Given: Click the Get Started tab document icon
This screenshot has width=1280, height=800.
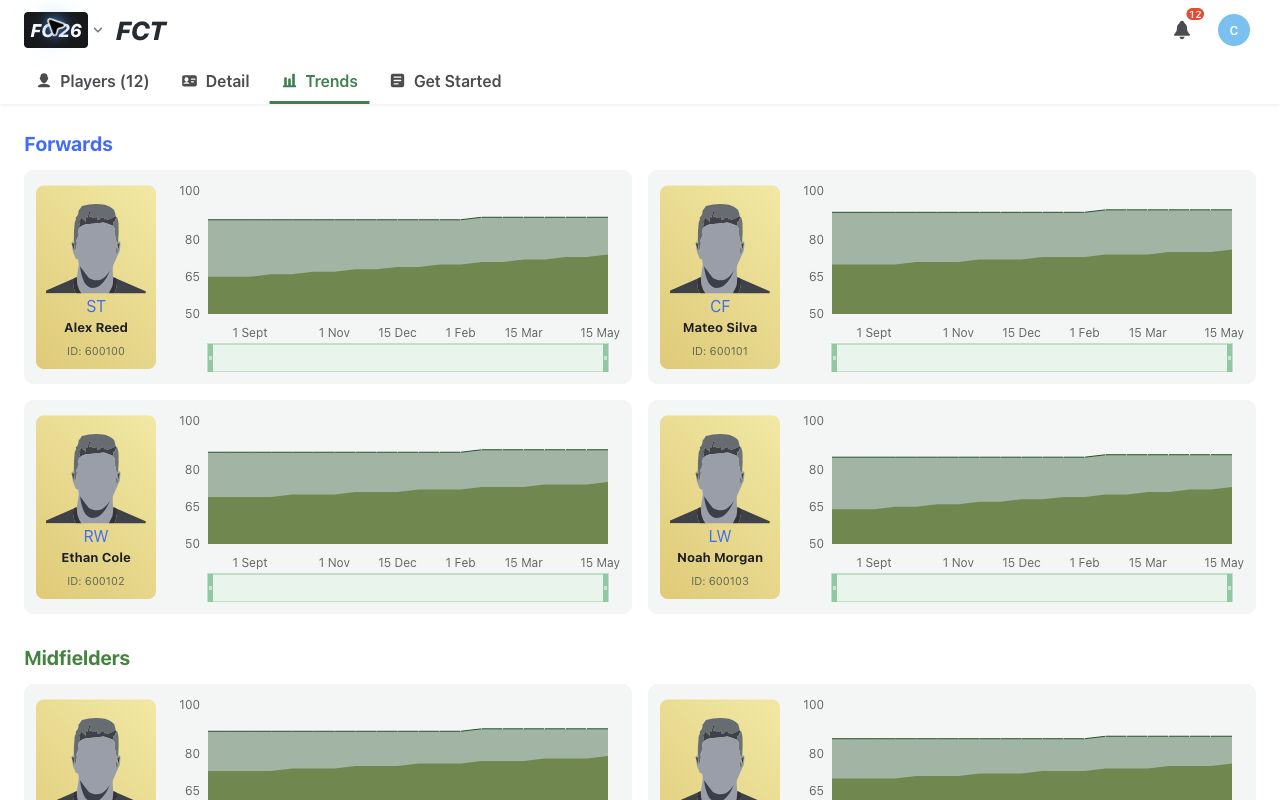Looking at the screenshot, I should (397, 81).
